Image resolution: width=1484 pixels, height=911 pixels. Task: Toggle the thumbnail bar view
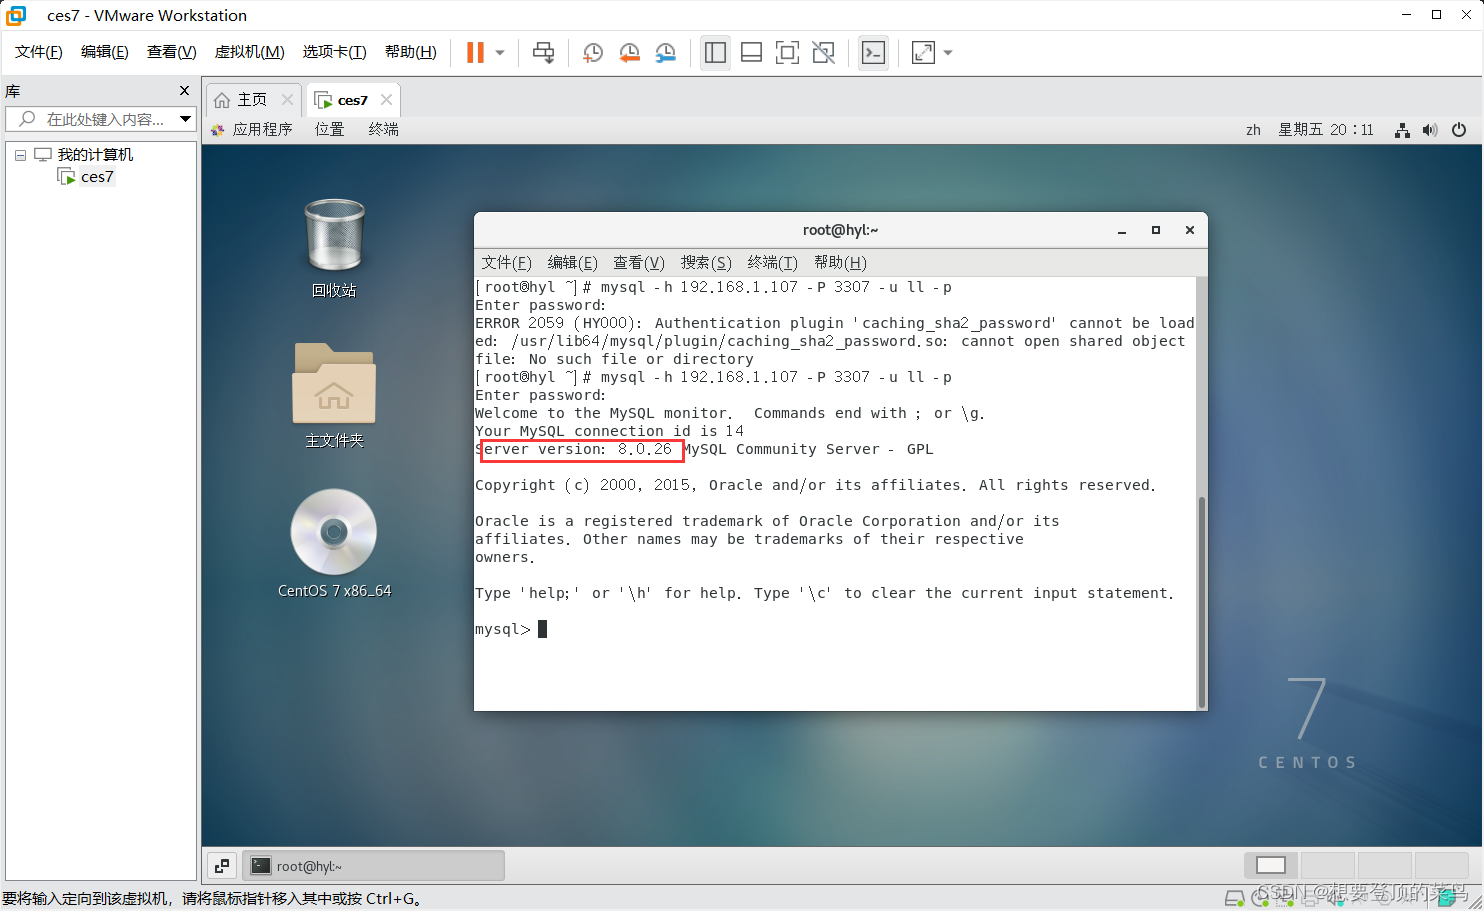[x=751, y=53]
